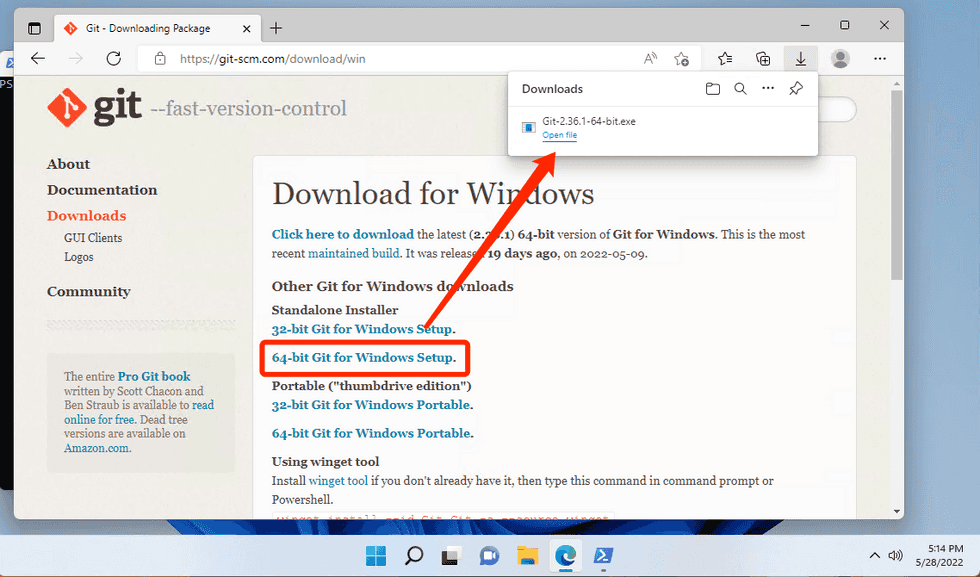
Task: Click 64-bit Git for Windows Setup
Action: [362, 358]
